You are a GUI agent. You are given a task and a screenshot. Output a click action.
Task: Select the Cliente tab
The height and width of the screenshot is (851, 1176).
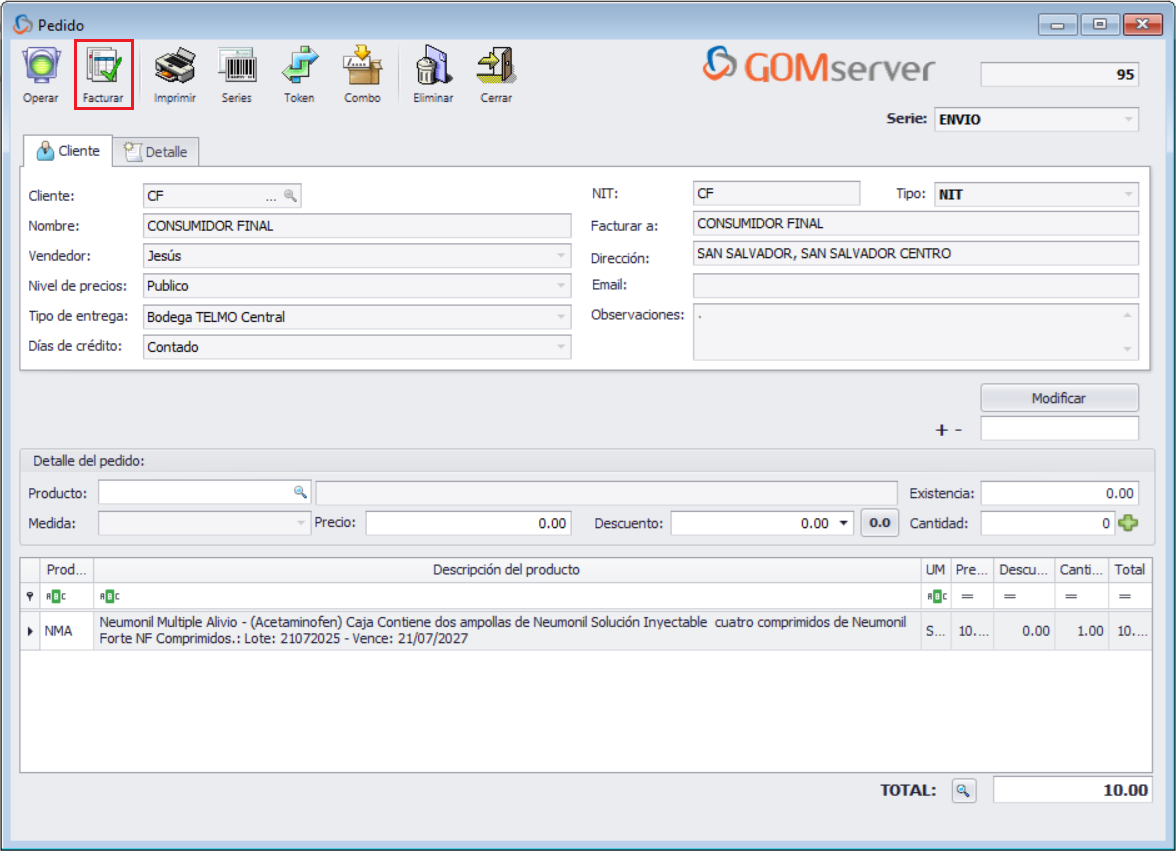click(68, 151)
